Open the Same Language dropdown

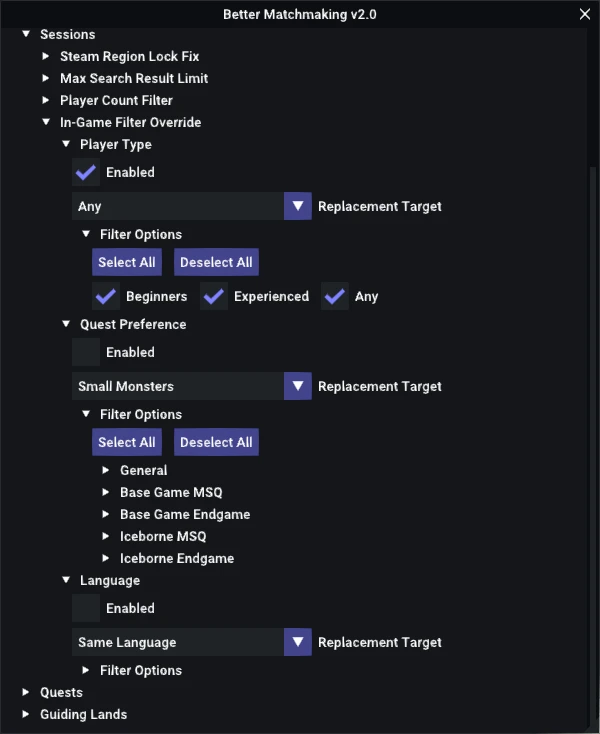192,642
